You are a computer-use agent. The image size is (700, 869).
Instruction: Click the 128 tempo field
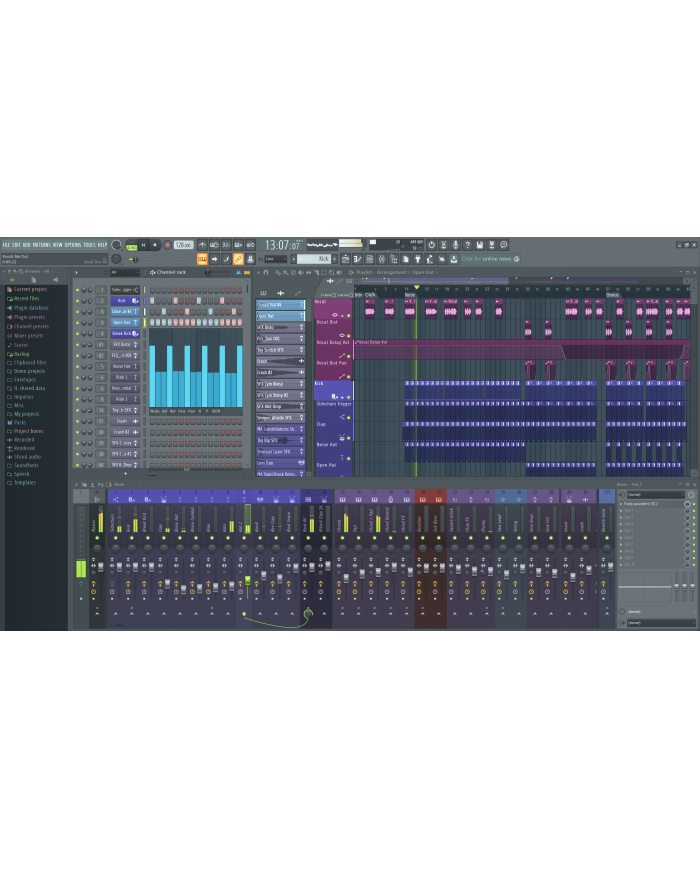tap(183, 245)
